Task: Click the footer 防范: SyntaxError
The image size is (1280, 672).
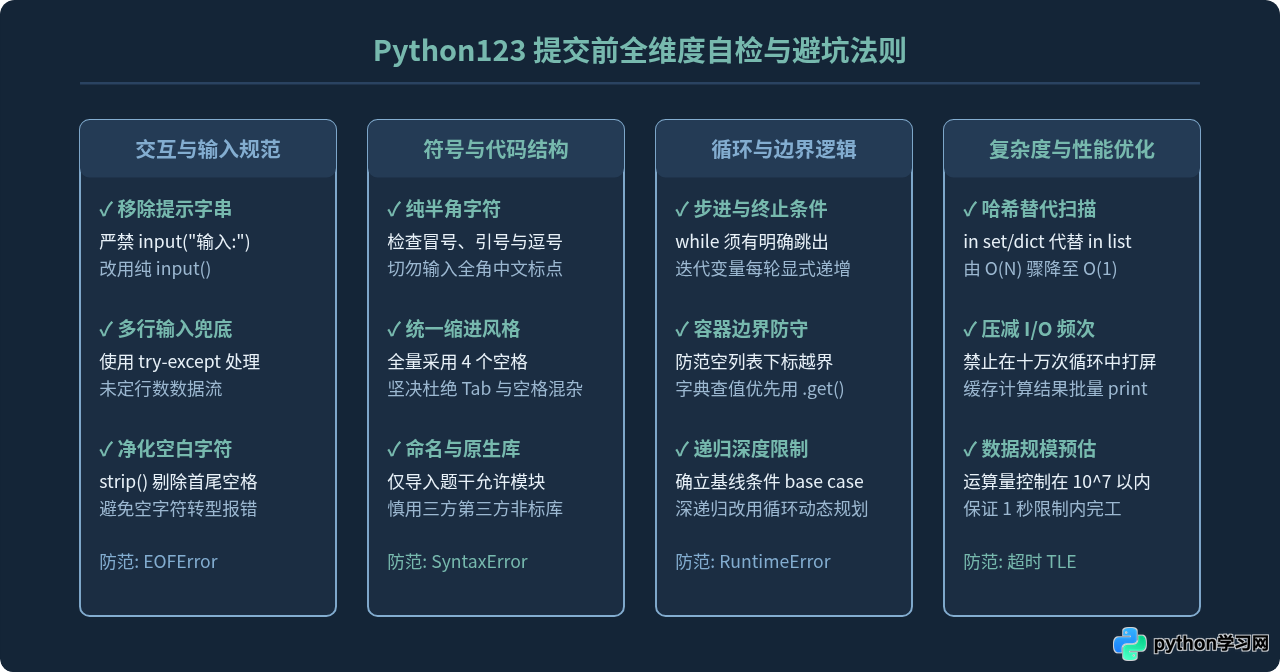Action: 457,561
